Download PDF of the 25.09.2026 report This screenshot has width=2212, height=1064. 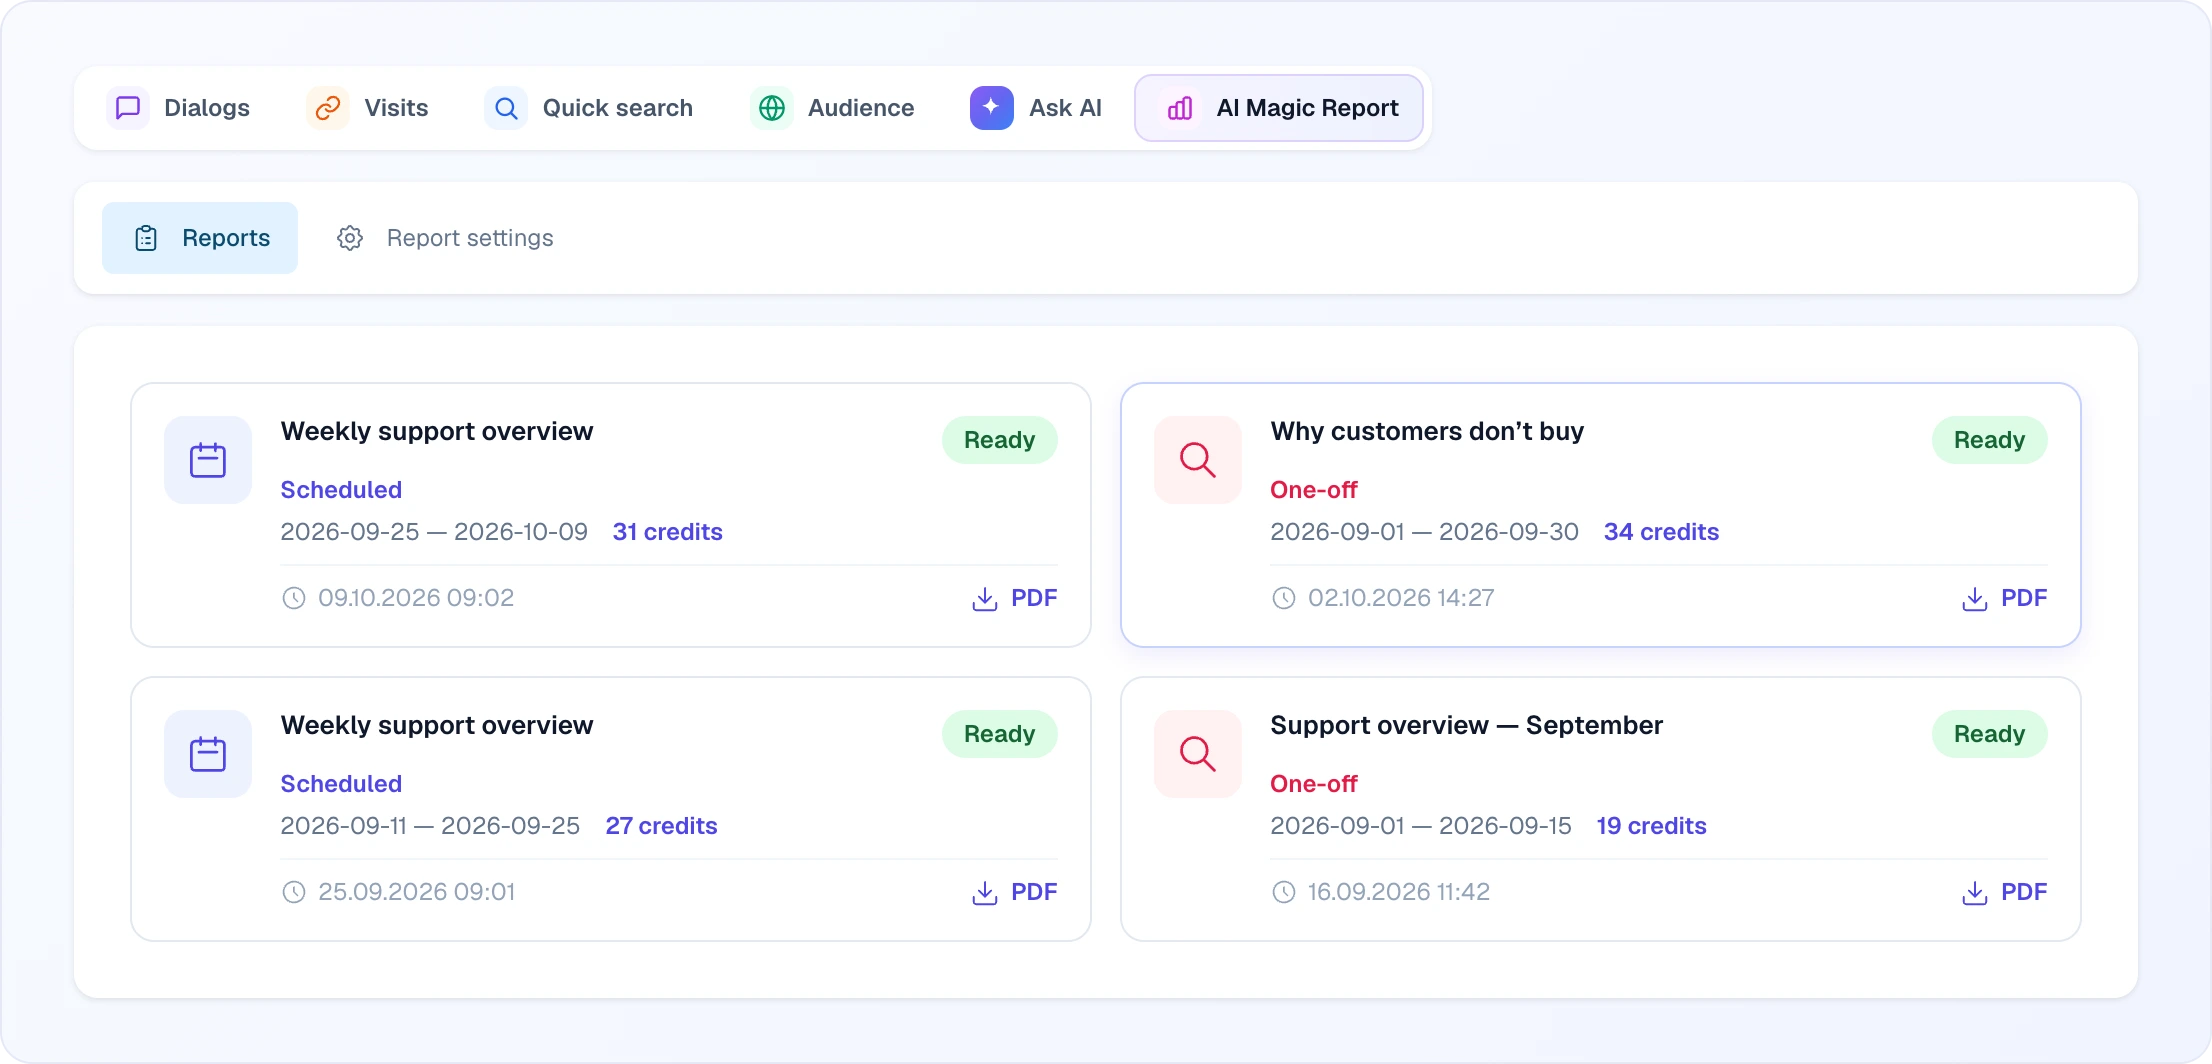[x=1015, y=892]
